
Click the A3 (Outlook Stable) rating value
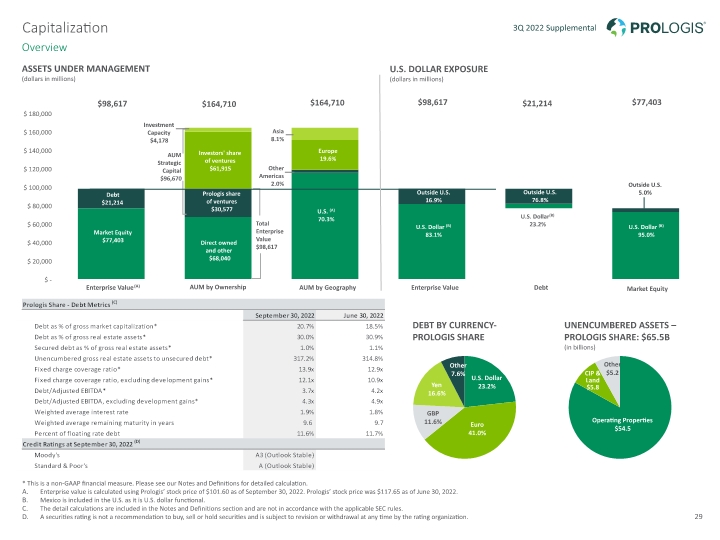pos(285,455)
